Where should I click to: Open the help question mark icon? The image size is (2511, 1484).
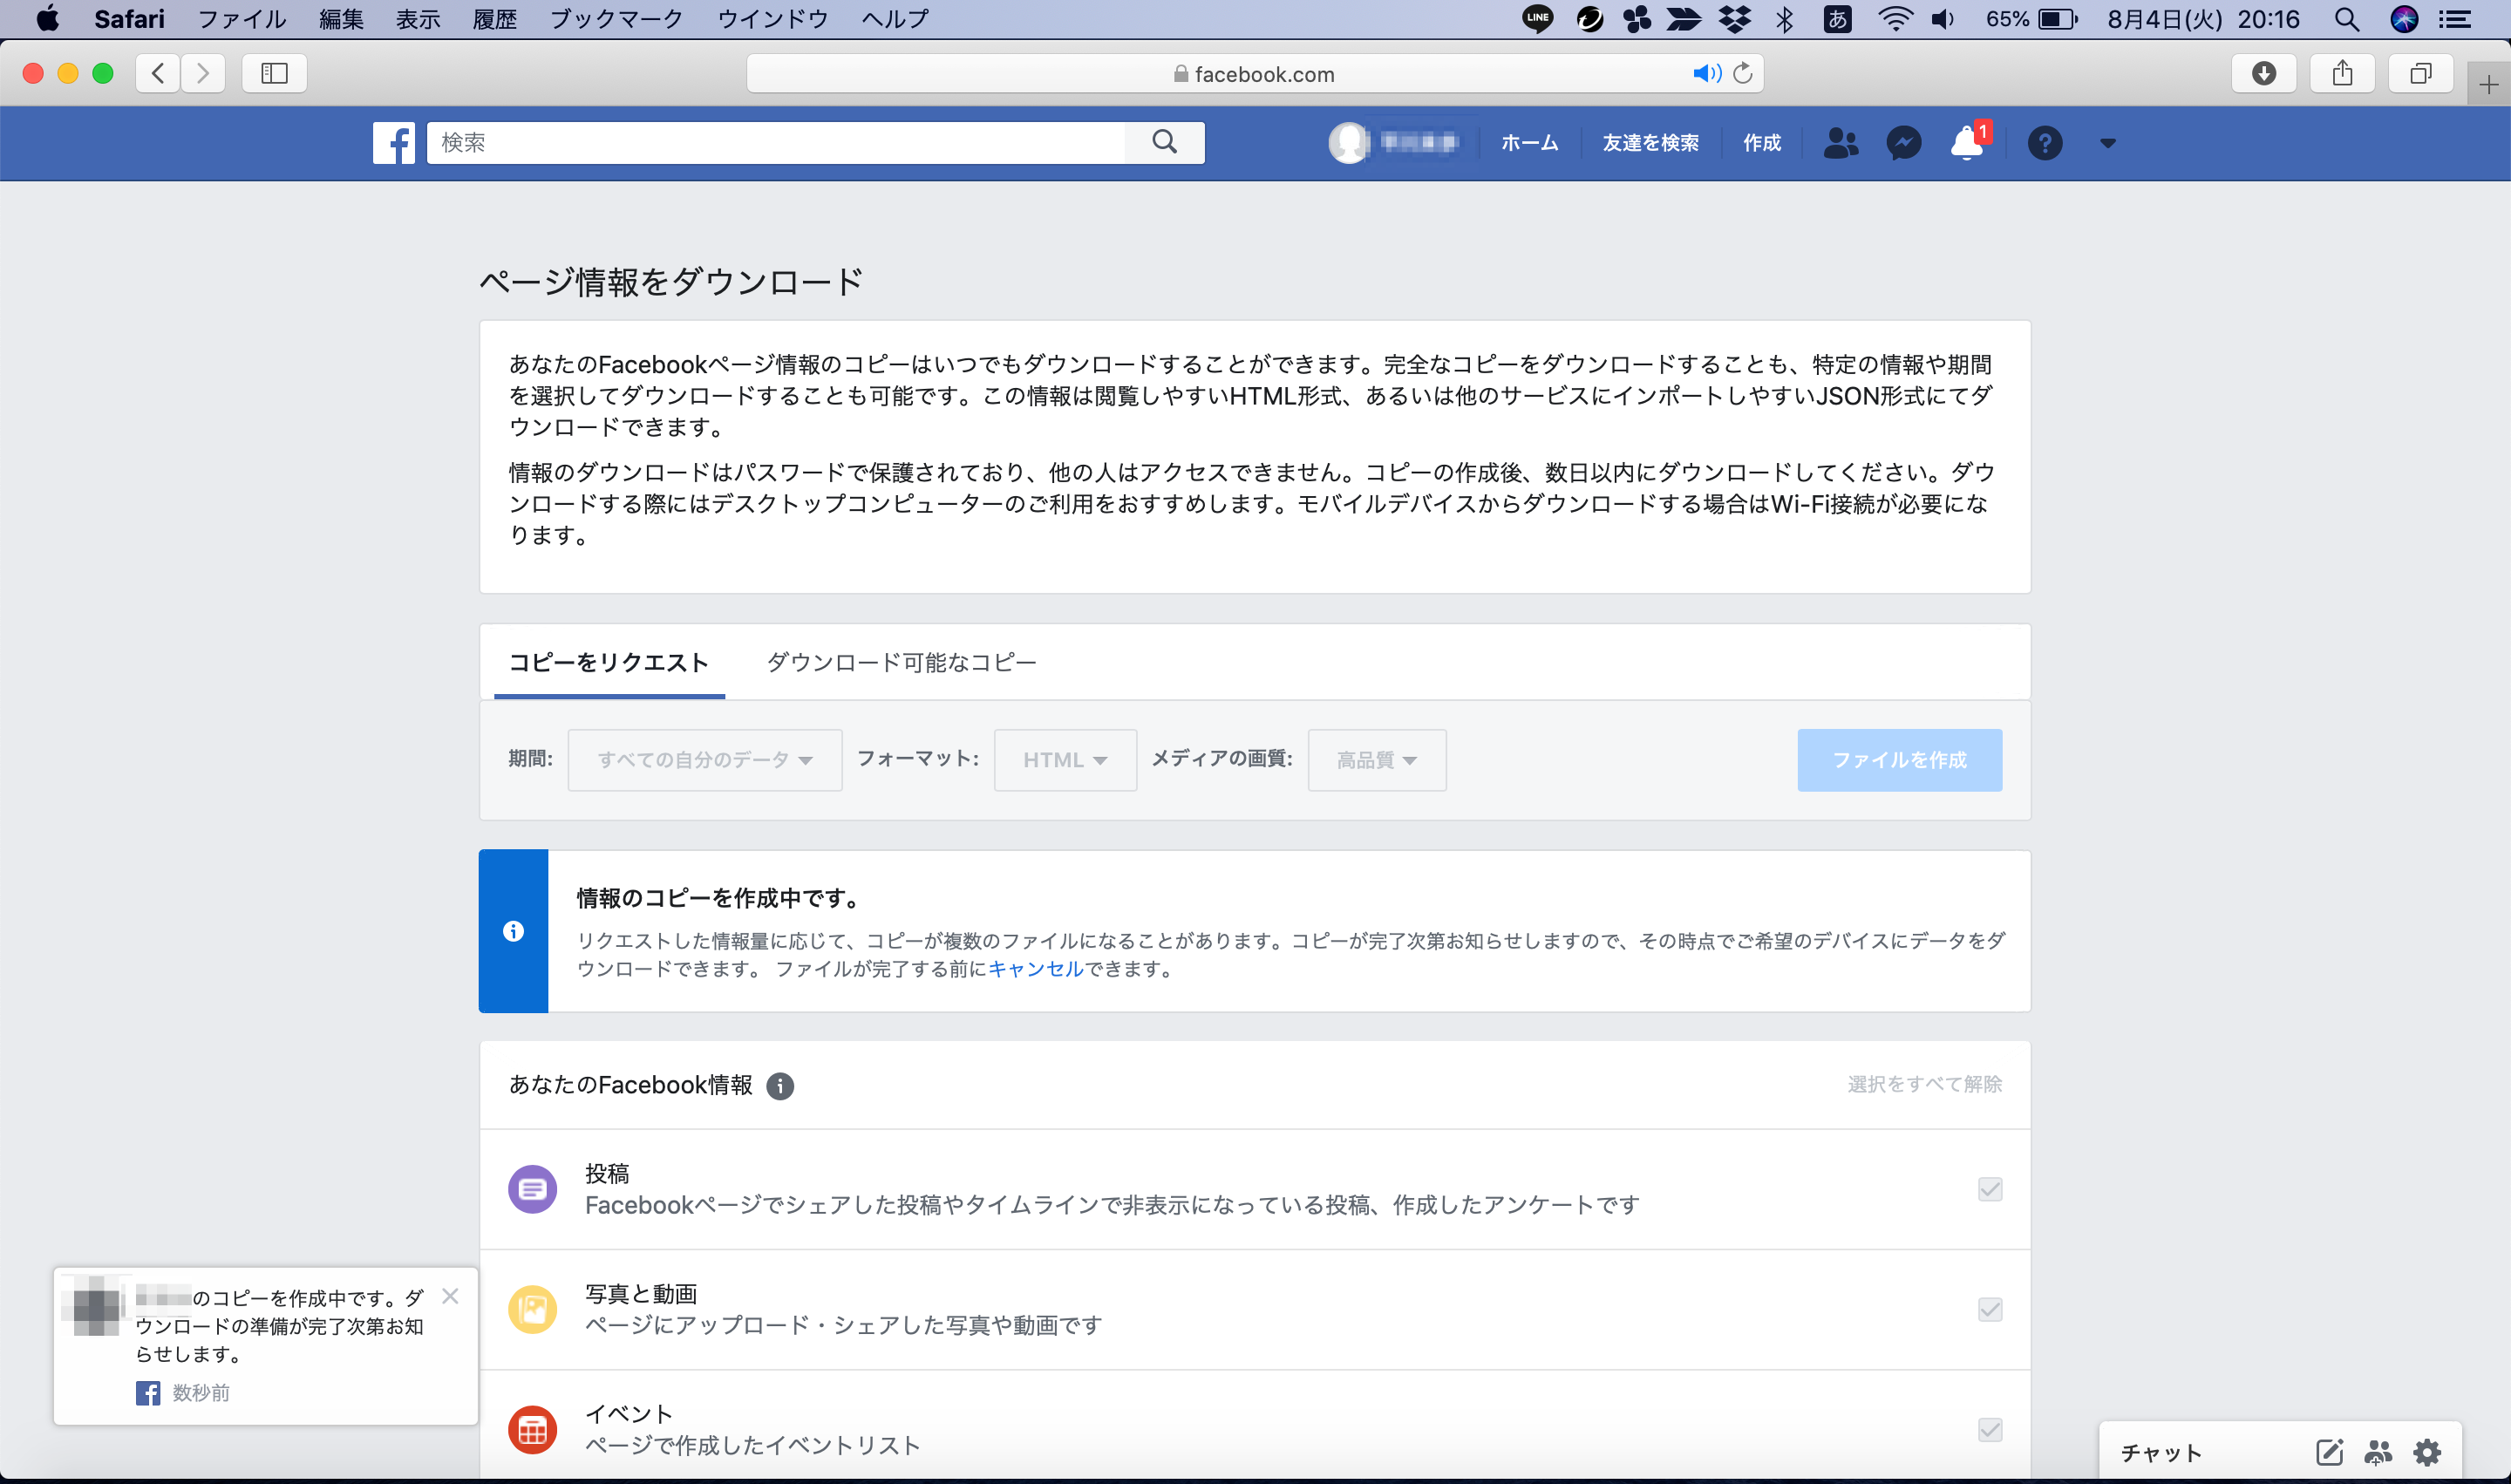click(x=2045, y=143)
